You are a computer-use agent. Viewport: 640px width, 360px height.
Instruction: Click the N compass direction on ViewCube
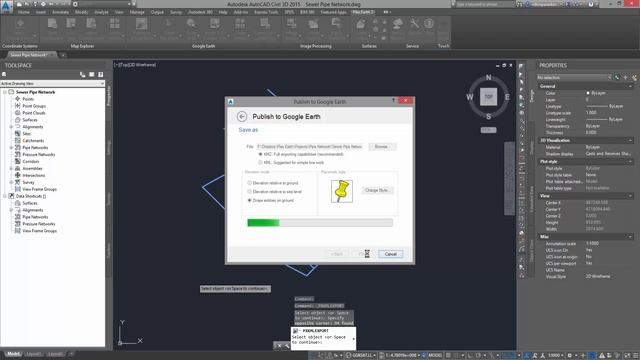click(x=489, y=78)
